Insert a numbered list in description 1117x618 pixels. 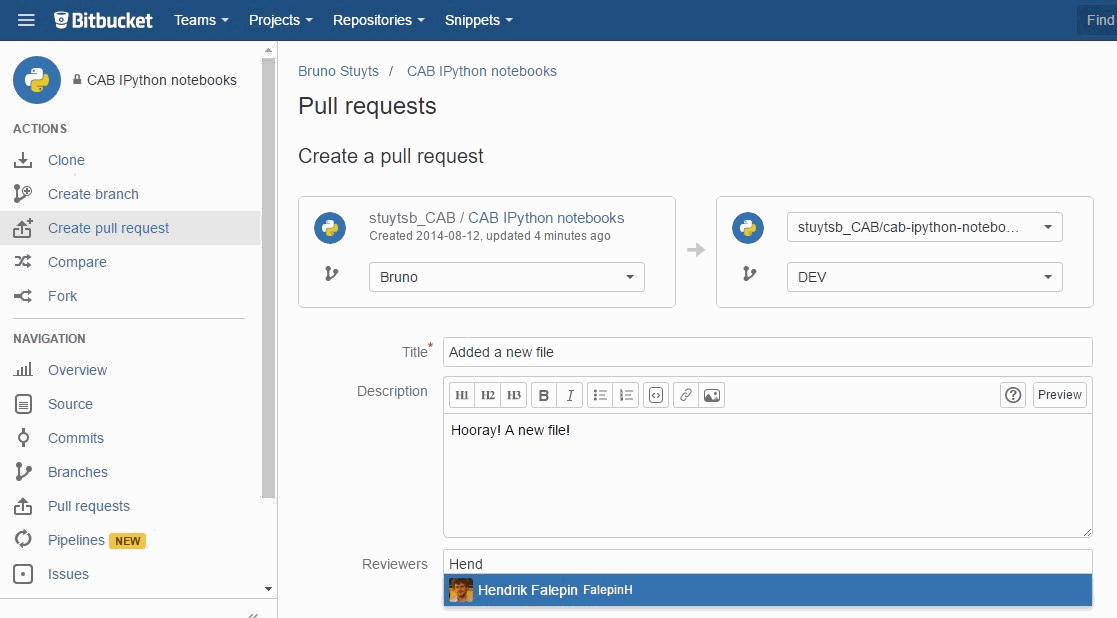coord(626,395)
